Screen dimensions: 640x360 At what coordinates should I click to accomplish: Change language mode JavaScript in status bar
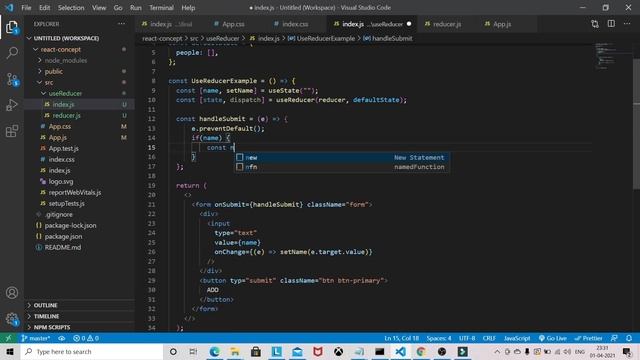point(517,338)
